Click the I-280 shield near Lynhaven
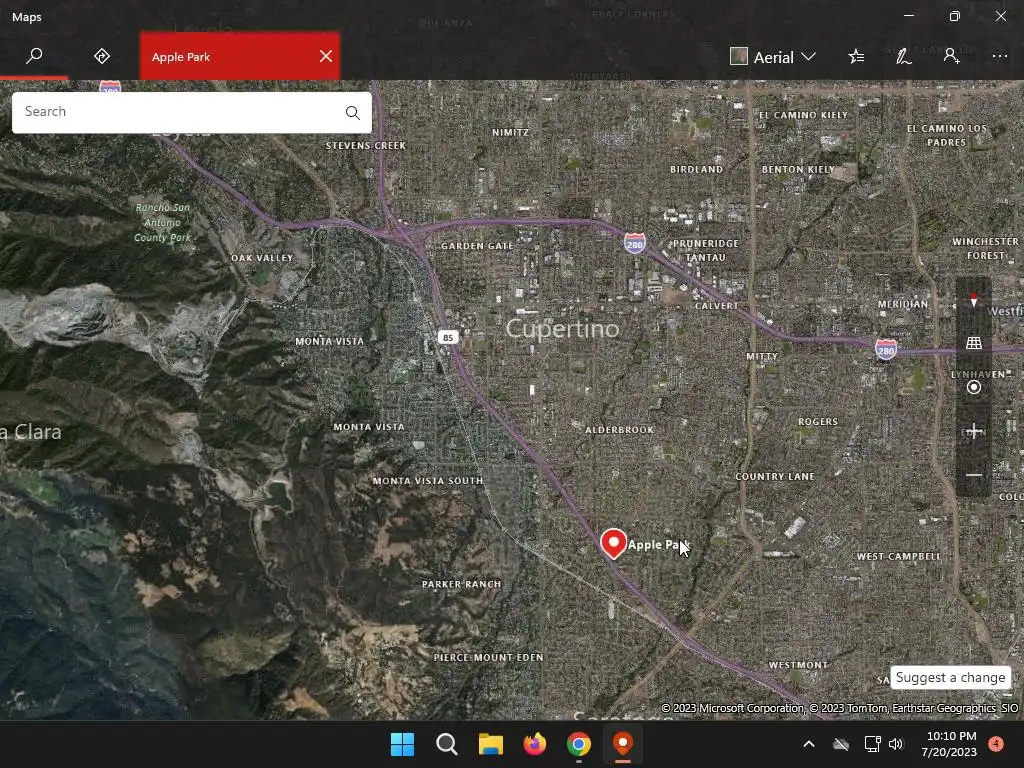 886,349
